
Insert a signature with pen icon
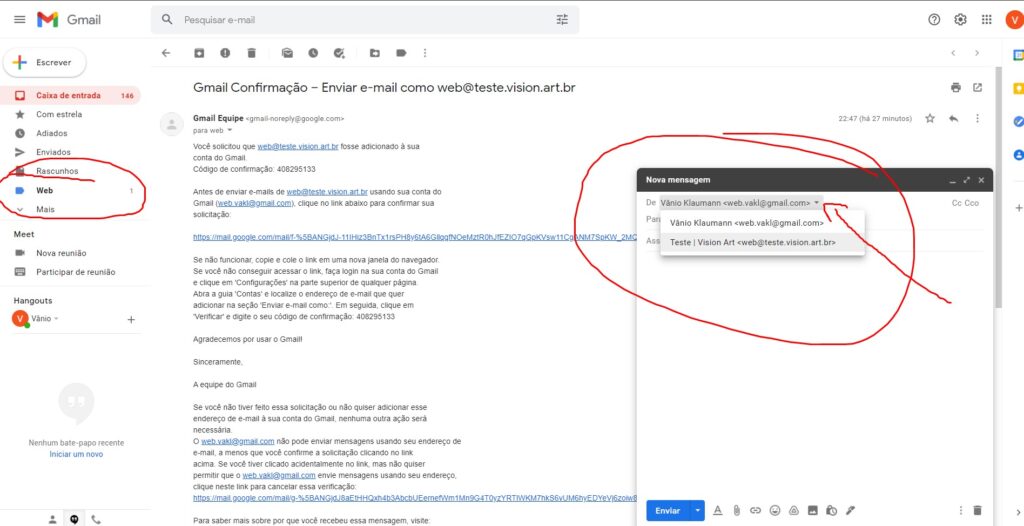pos(850,510)
